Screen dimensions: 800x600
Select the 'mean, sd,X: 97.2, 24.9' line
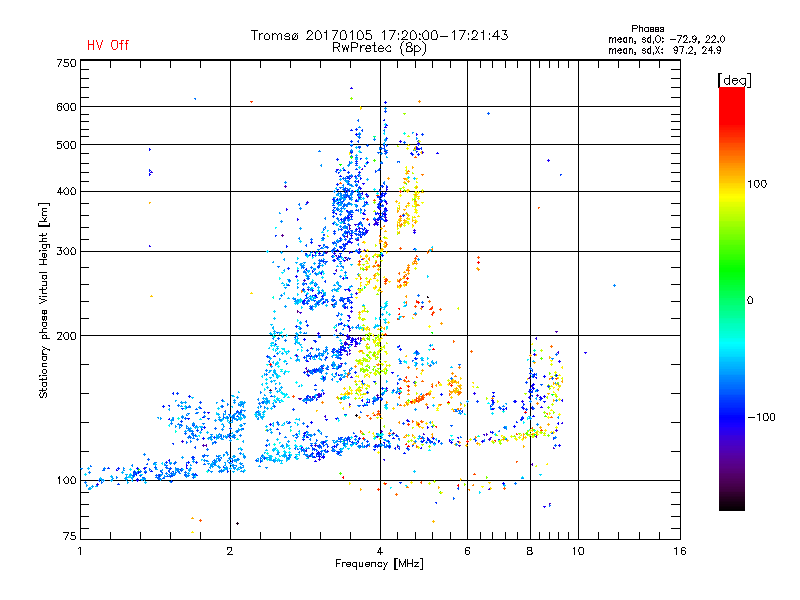click(664, 50)
